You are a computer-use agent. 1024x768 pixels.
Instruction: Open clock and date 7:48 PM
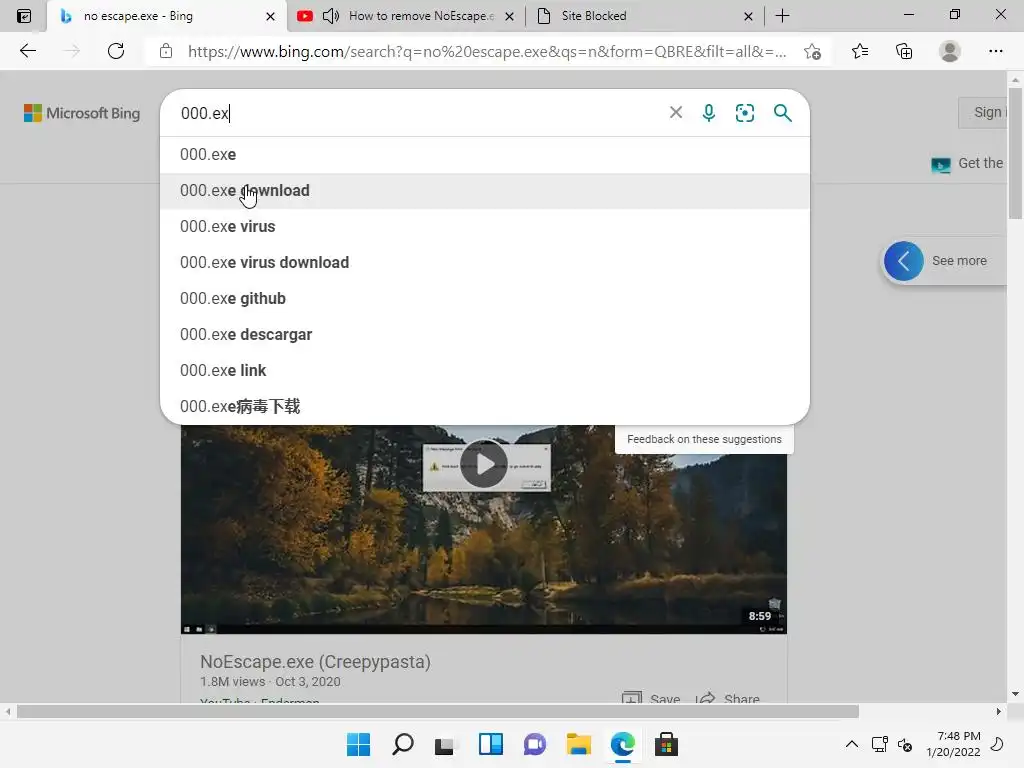[x=953, y=744]
